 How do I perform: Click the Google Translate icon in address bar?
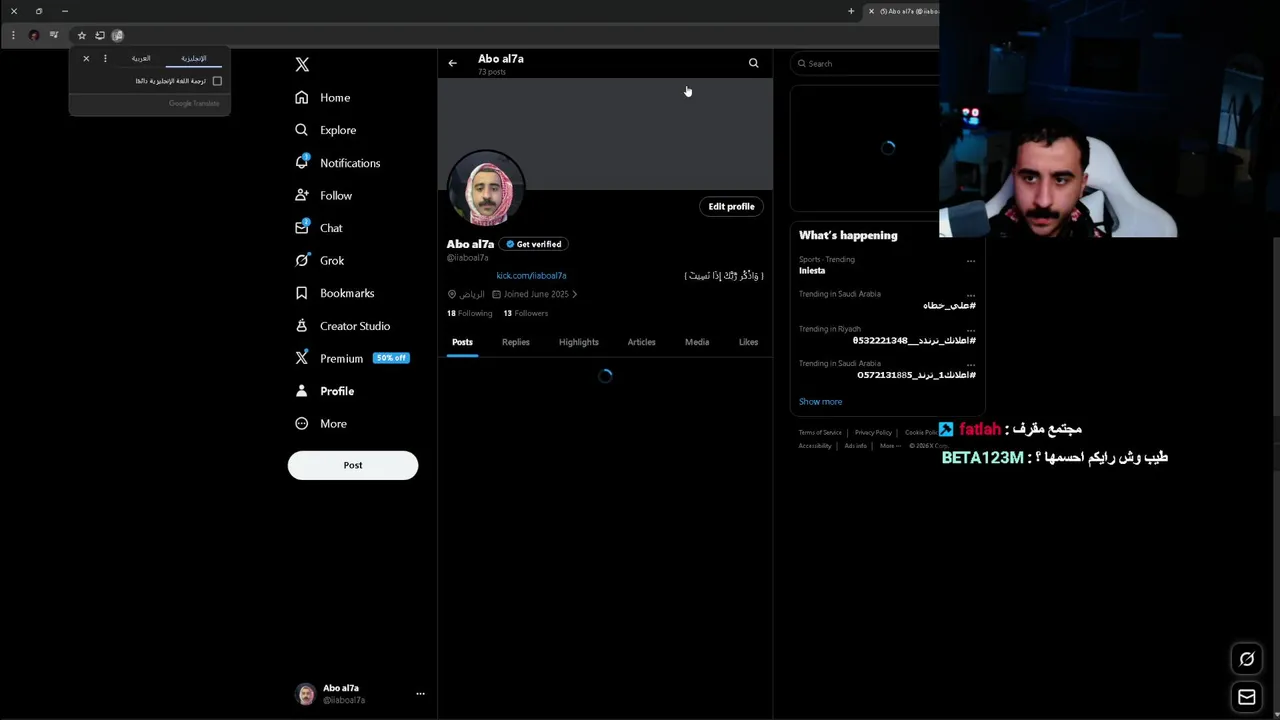(117, 35)
